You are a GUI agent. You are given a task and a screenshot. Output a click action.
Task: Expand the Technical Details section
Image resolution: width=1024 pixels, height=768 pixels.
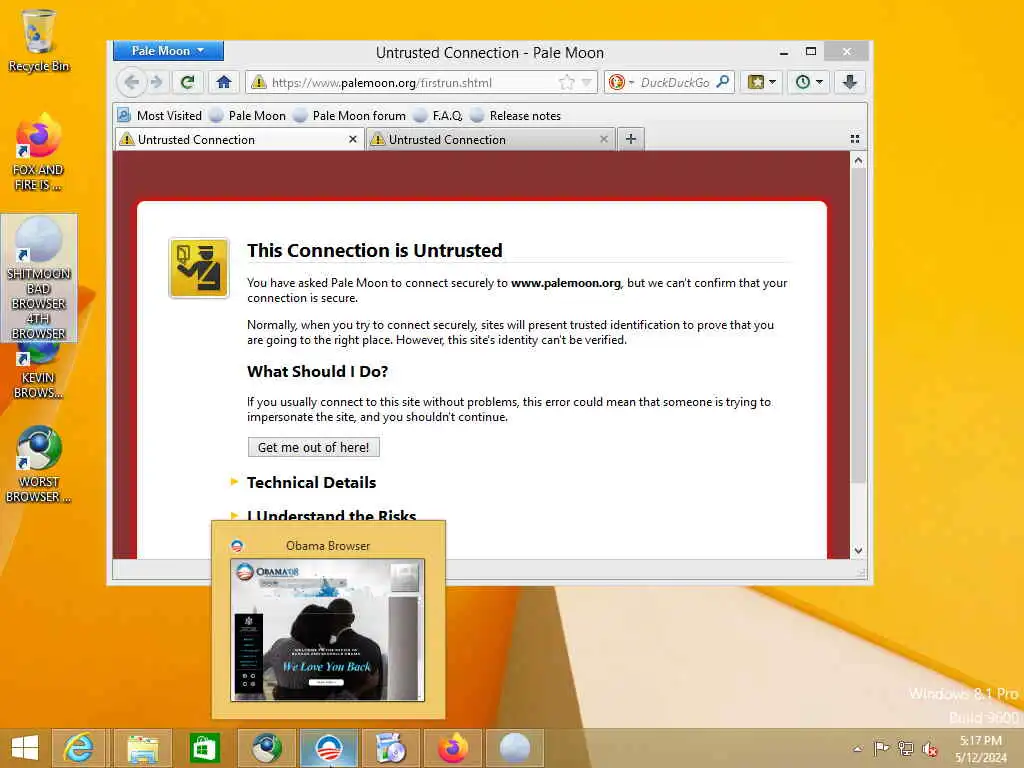312,483
